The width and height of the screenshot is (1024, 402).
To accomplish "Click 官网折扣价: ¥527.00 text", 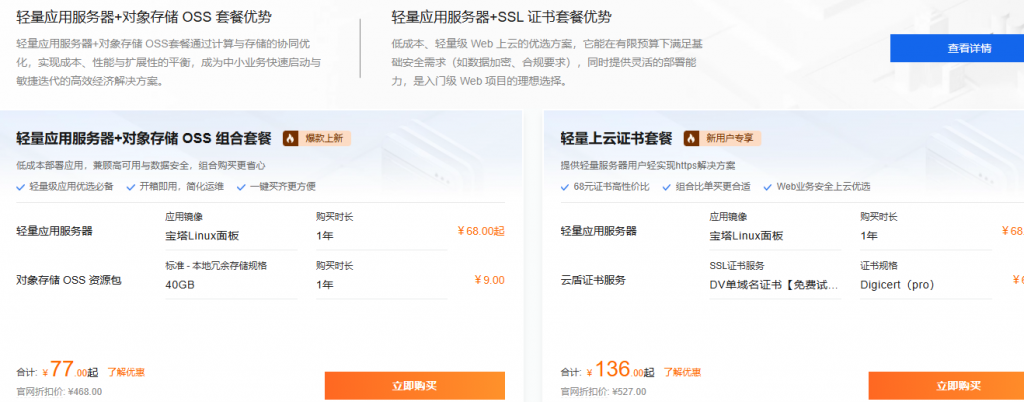I will (603, 392).
